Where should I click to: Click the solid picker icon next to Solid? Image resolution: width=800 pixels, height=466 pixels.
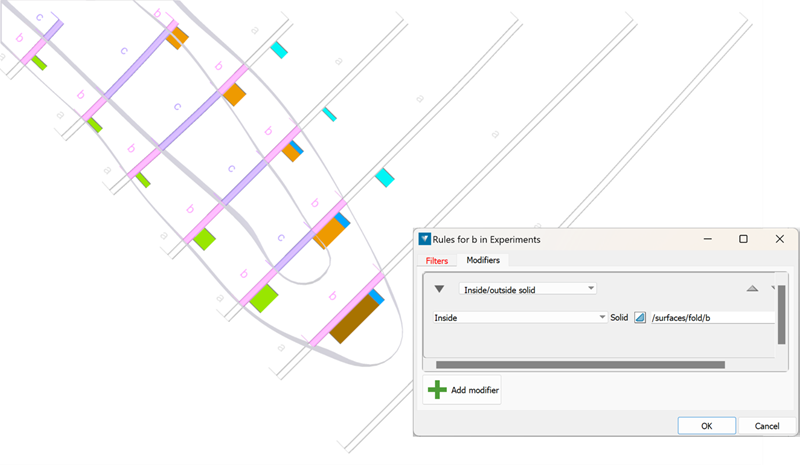click(x=640, y=317)
